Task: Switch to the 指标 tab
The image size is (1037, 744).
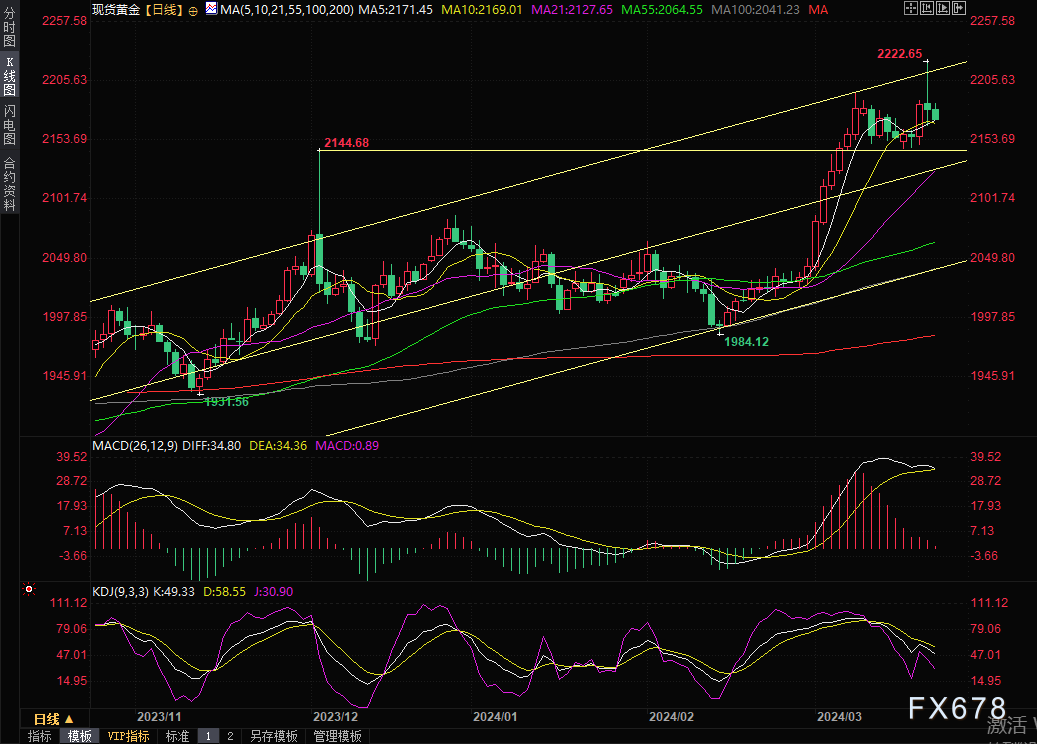Action: [40, 736]
